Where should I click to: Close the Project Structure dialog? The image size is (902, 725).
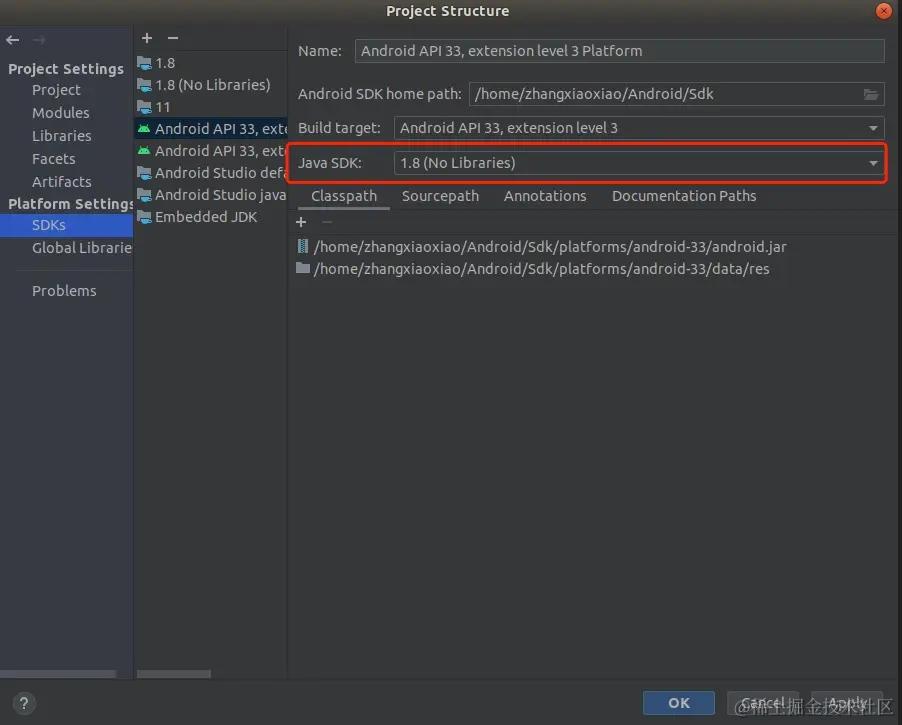[x=884, y=11]
